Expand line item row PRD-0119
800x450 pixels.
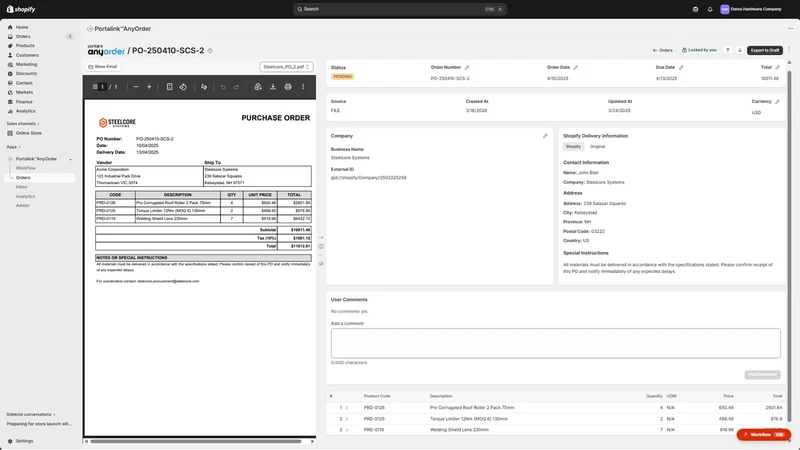(346, 430)
